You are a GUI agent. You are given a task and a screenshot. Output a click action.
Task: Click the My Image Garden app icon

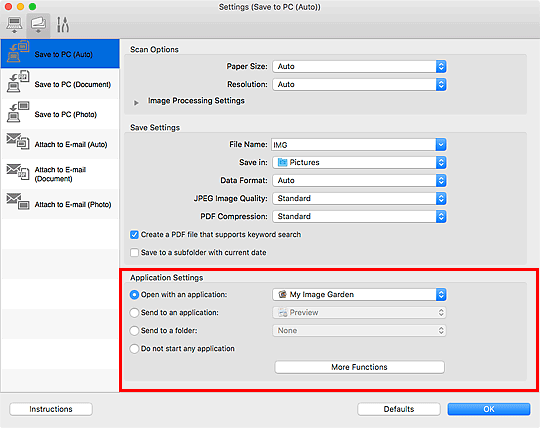coord(282,294)
